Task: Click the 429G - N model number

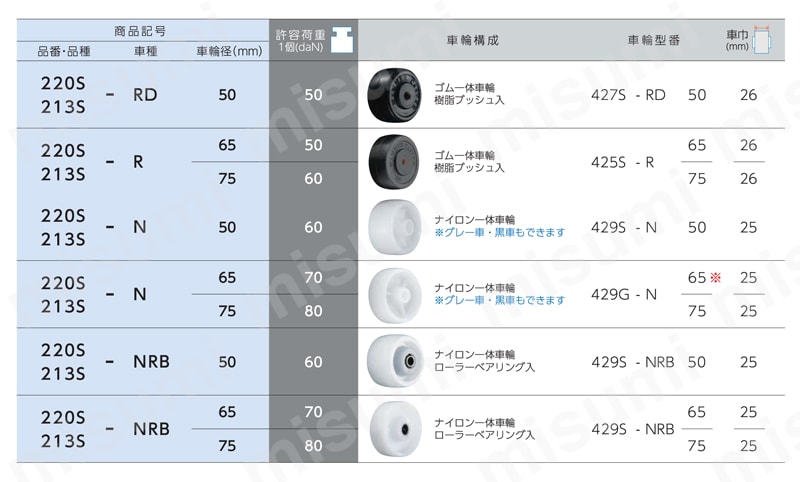Action: 623,294
